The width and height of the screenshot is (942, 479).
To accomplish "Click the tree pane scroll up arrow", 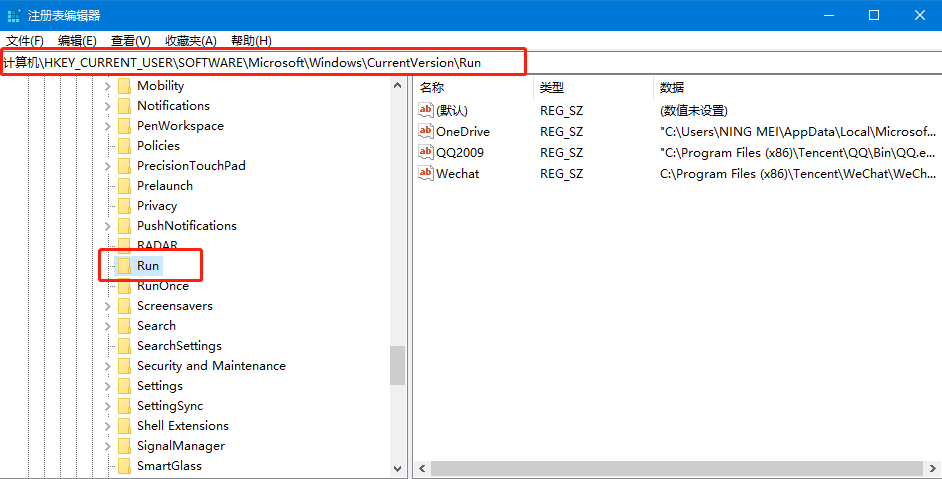I will coord(397,86).
